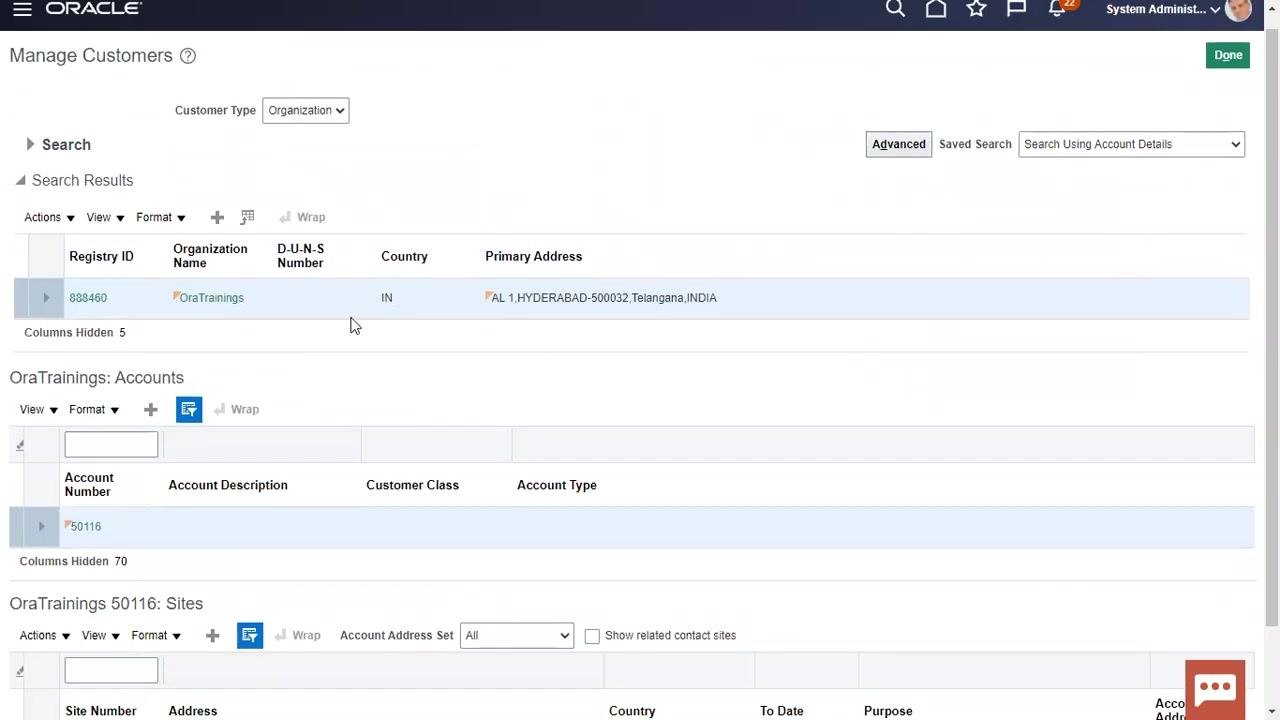
Task: Check Show related contact sites
Action: pos(592,636)
